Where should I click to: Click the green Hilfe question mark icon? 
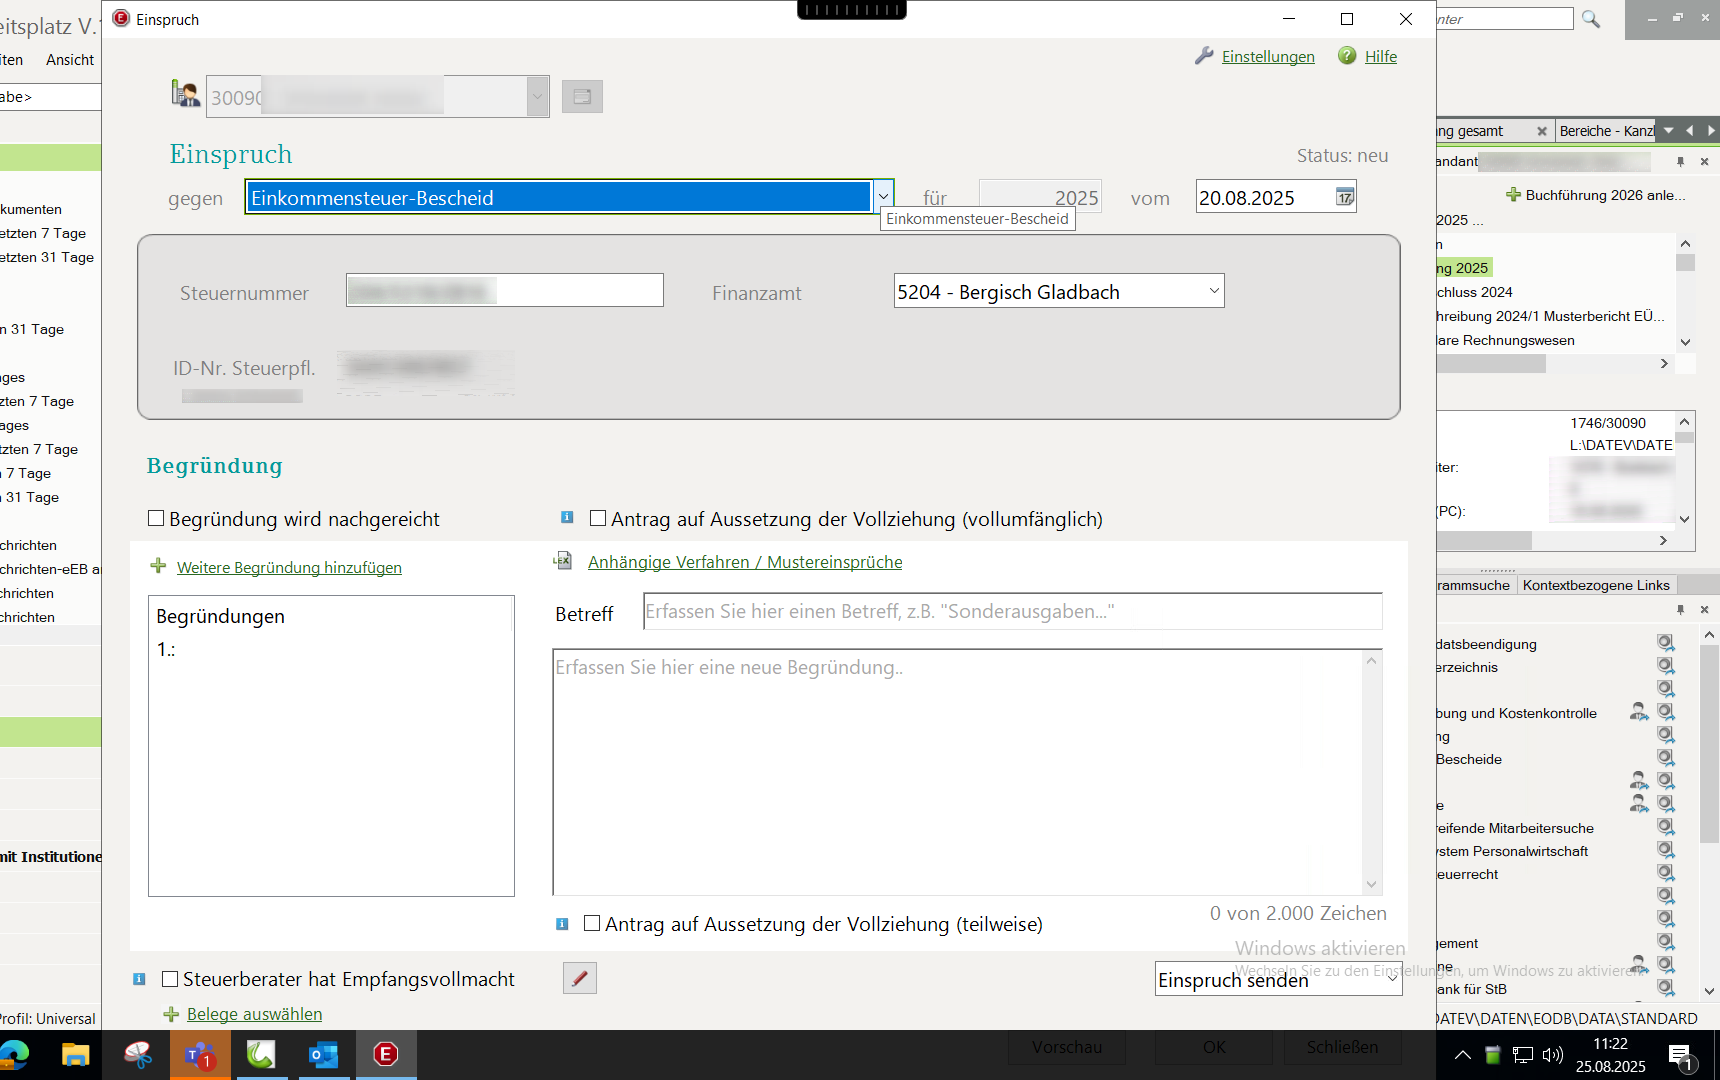(x=1347, y=56)
